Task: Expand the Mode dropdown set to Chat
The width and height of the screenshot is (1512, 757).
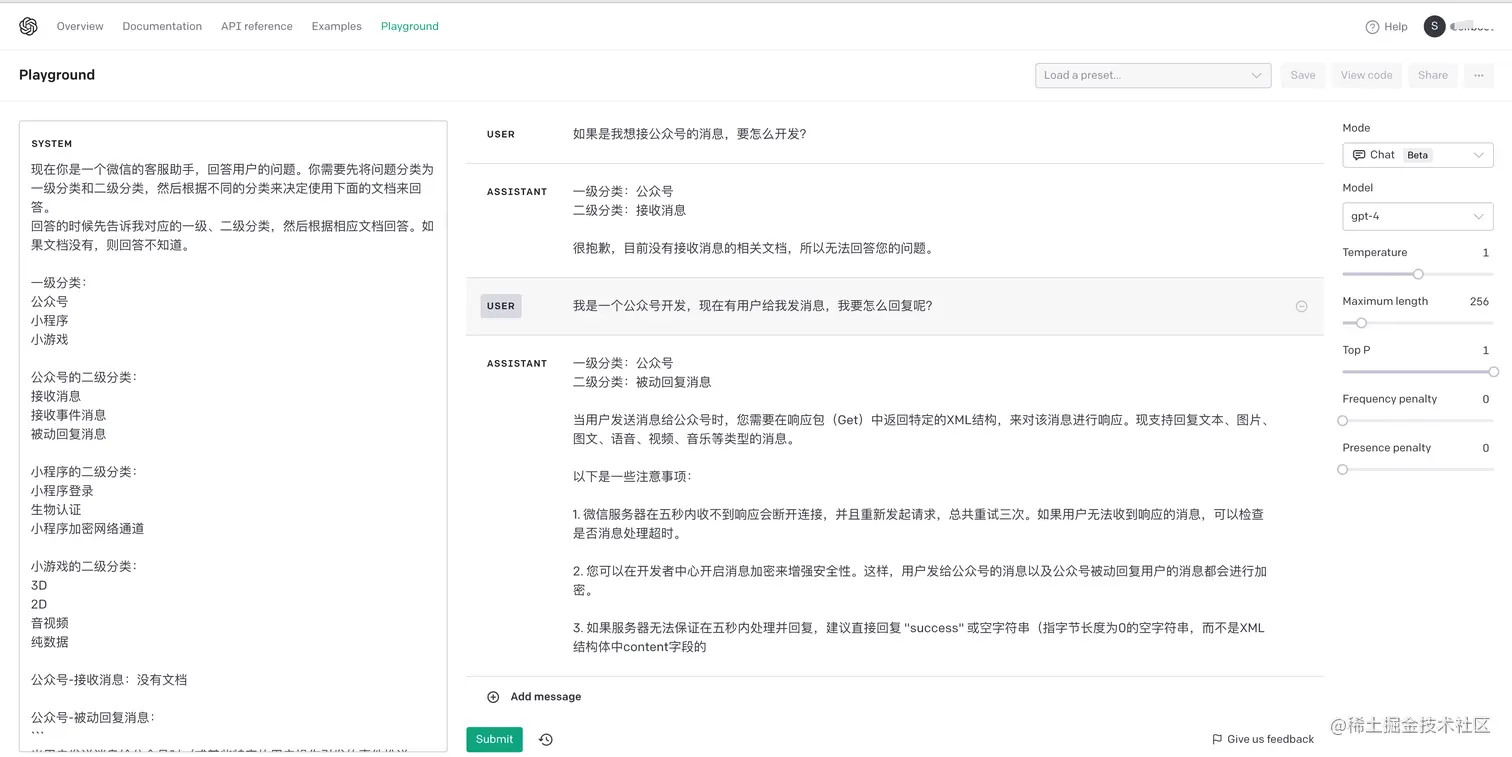Action: pyautogui.click(x=1417, y=154)
